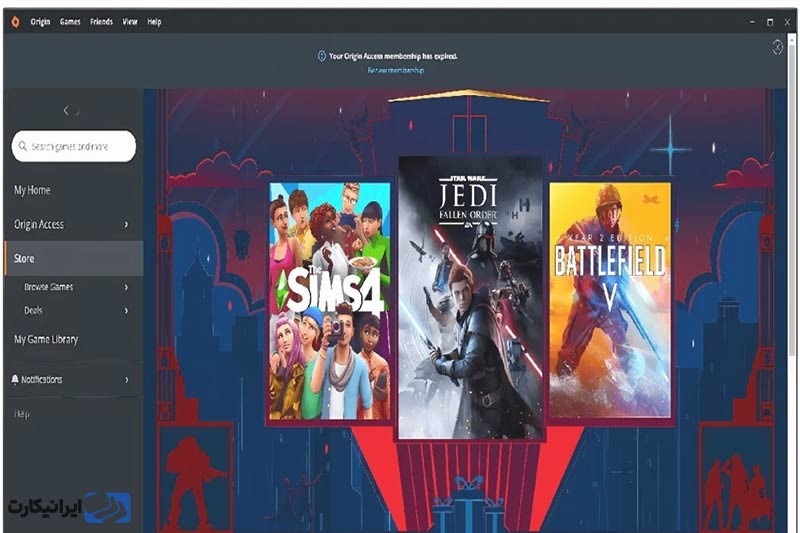Click Help at the sidebar bottom
Image resolution: width=800 pixels, height=533 pixels.
pos(21,414)
